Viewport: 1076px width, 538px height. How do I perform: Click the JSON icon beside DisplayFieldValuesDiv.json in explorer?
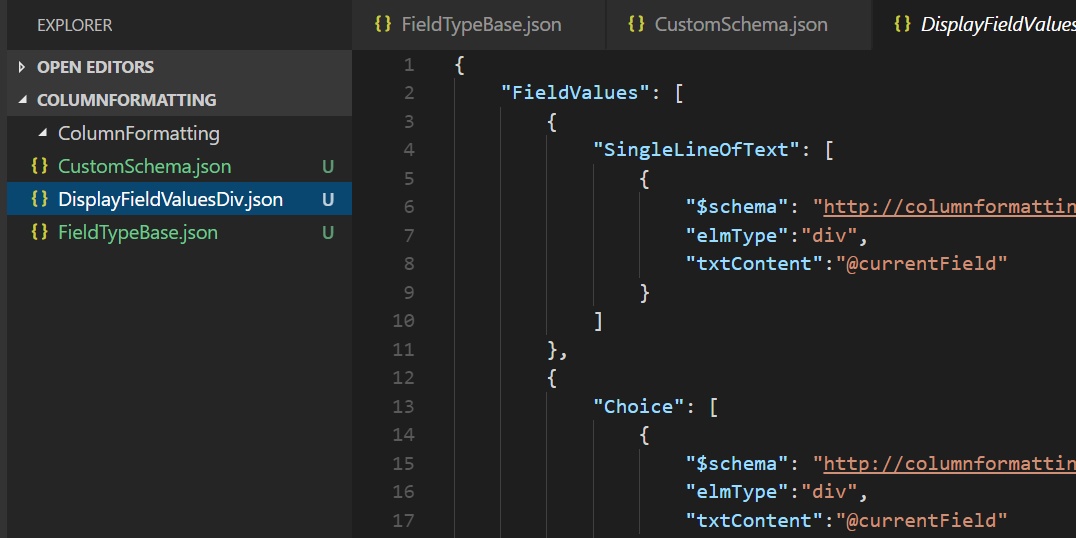click(x=40, y=200)
